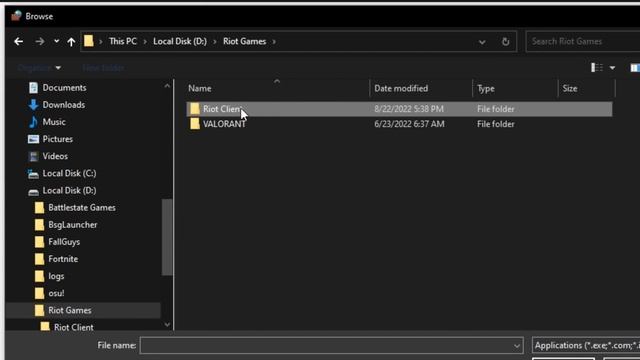Open the Applications file type filter
640x360 pixels.
(x=586, y=346)
